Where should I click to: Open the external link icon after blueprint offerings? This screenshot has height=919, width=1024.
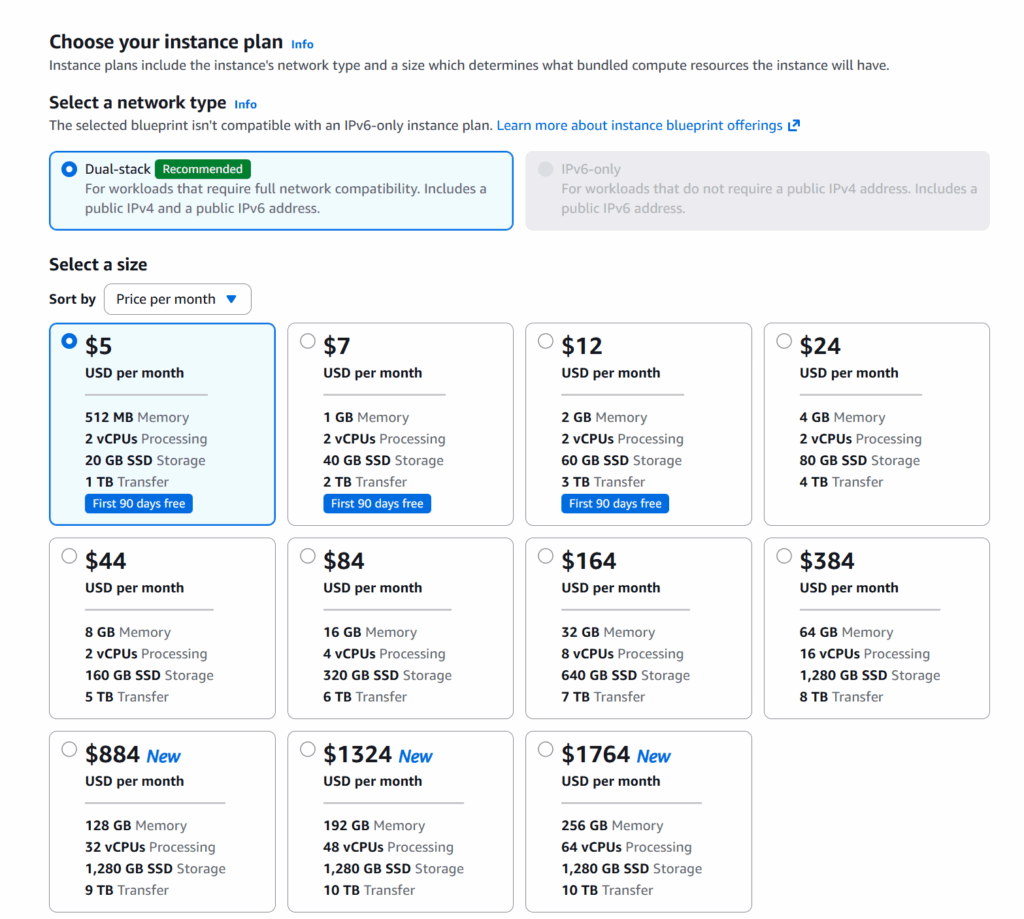coord(794,126)
